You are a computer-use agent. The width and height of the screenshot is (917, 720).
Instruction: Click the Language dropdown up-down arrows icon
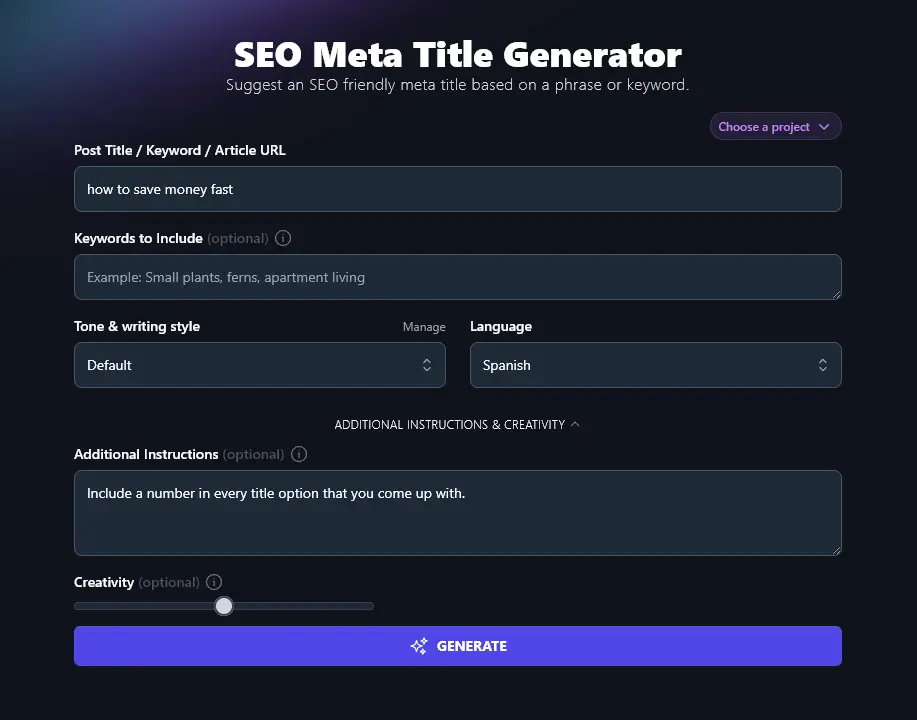tap(823, 365)
